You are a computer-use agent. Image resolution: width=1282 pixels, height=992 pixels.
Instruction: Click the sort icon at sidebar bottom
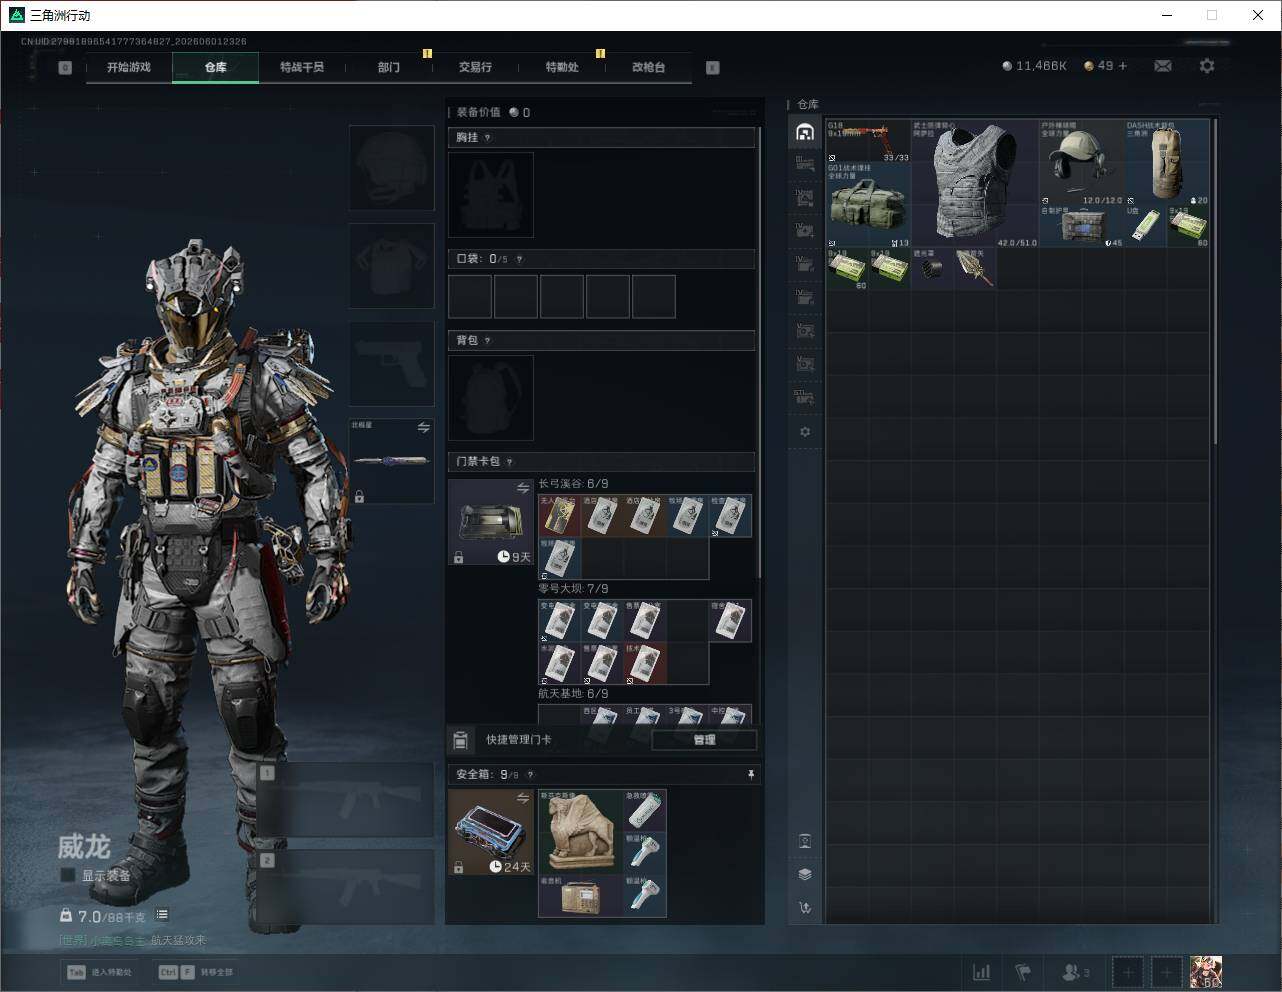(x=805, y=908)
